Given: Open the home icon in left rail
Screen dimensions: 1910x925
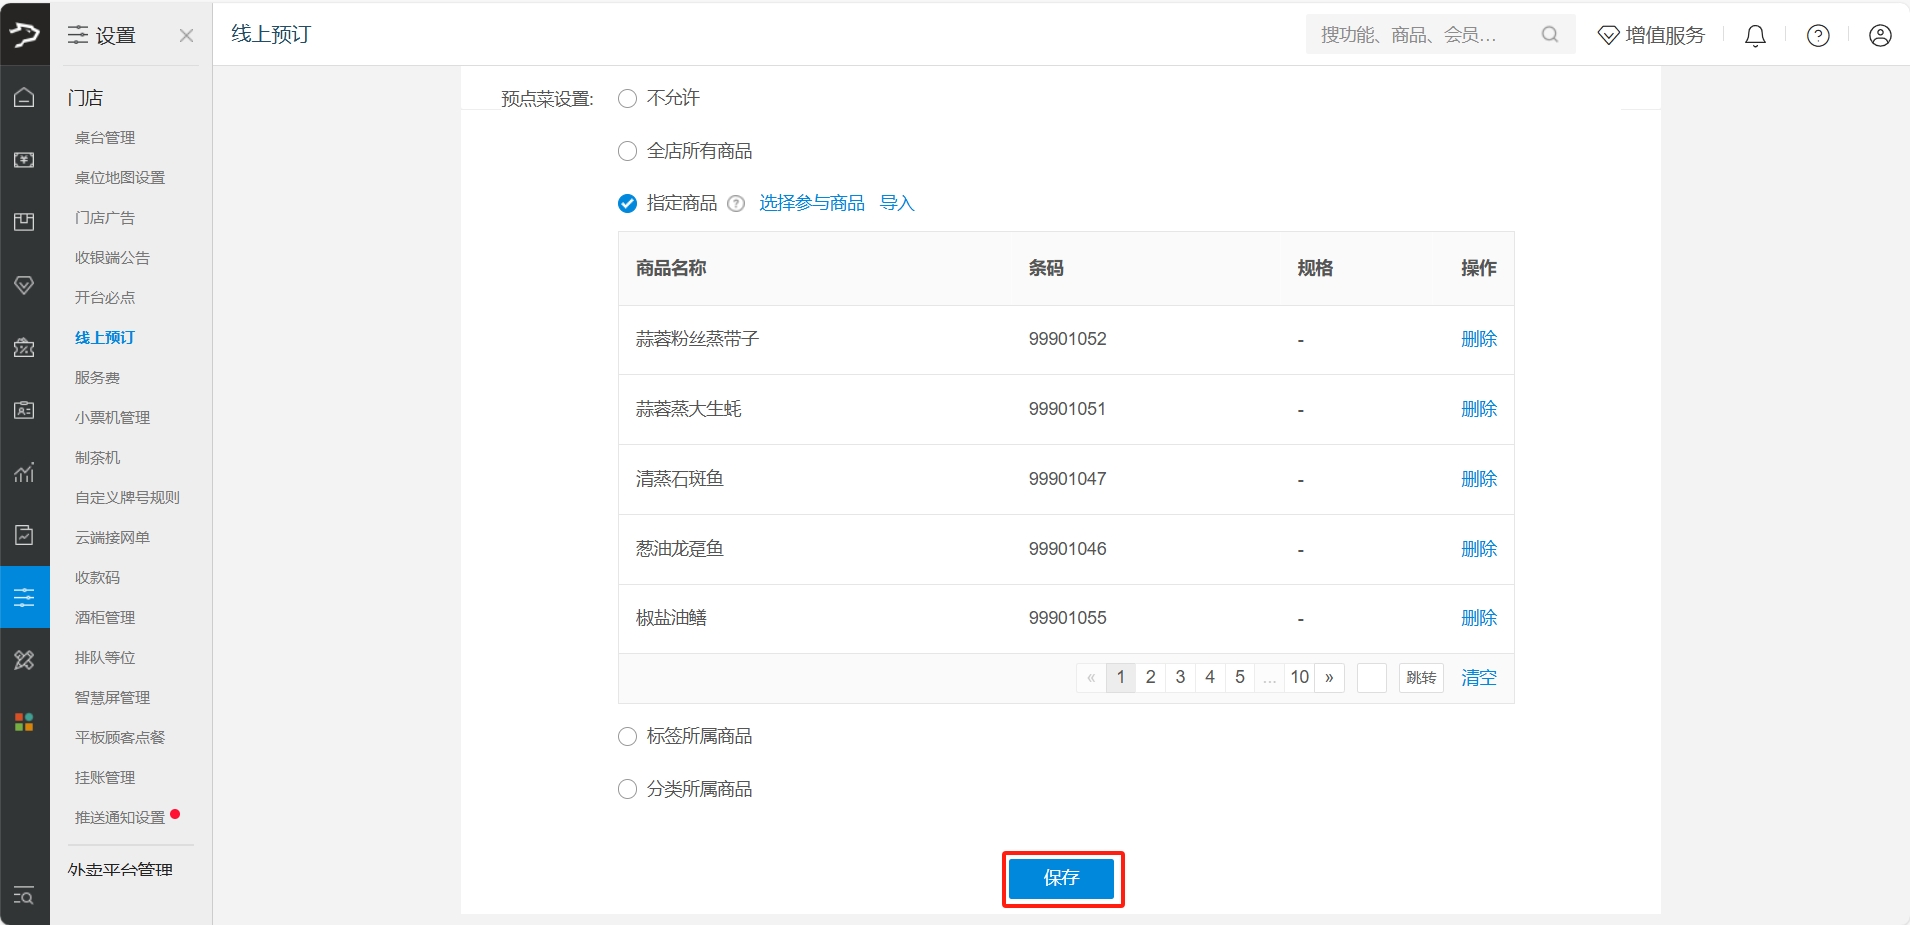Looking at the screenshot, I should coord(24,97).
